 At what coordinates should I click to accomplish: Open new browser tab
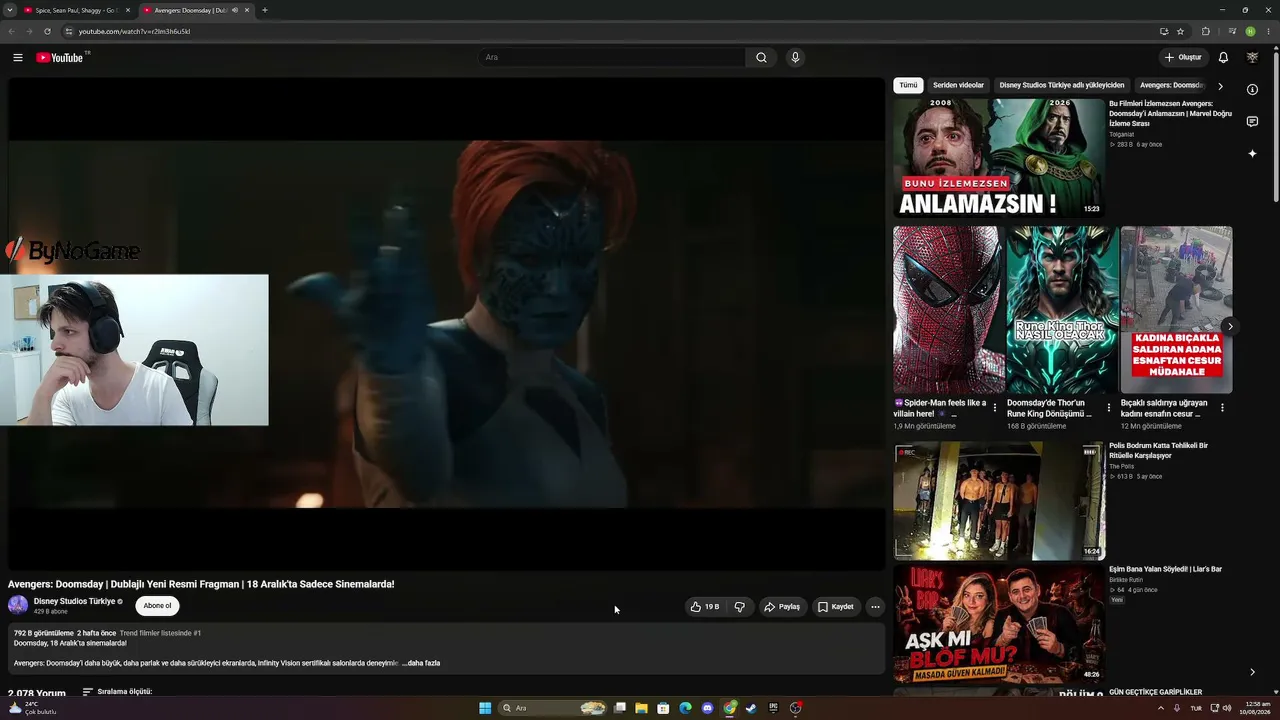264,10
